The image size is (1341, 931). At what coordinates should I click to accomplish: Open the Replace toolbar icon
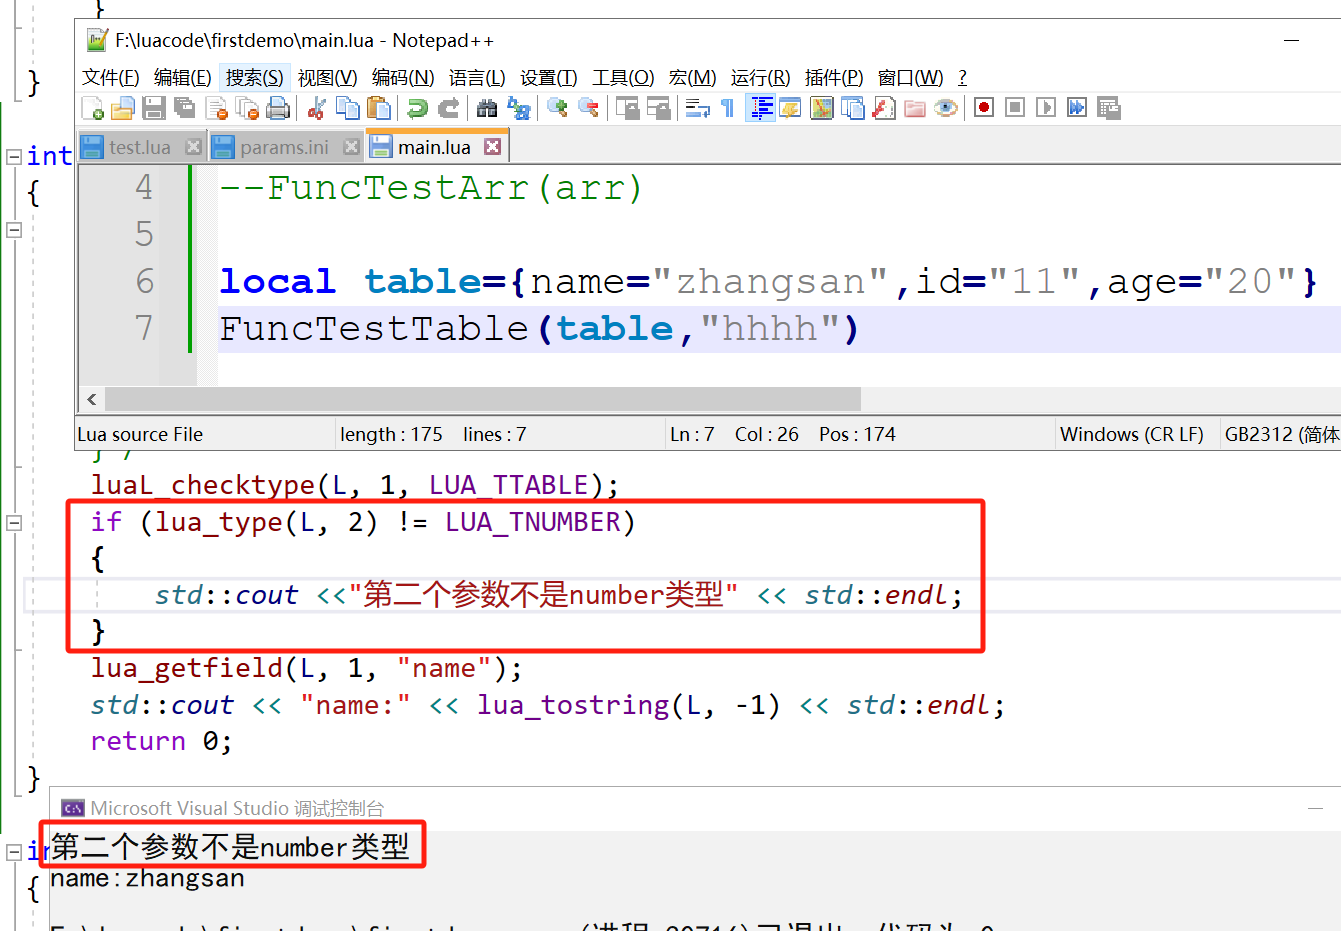(518, 108)
